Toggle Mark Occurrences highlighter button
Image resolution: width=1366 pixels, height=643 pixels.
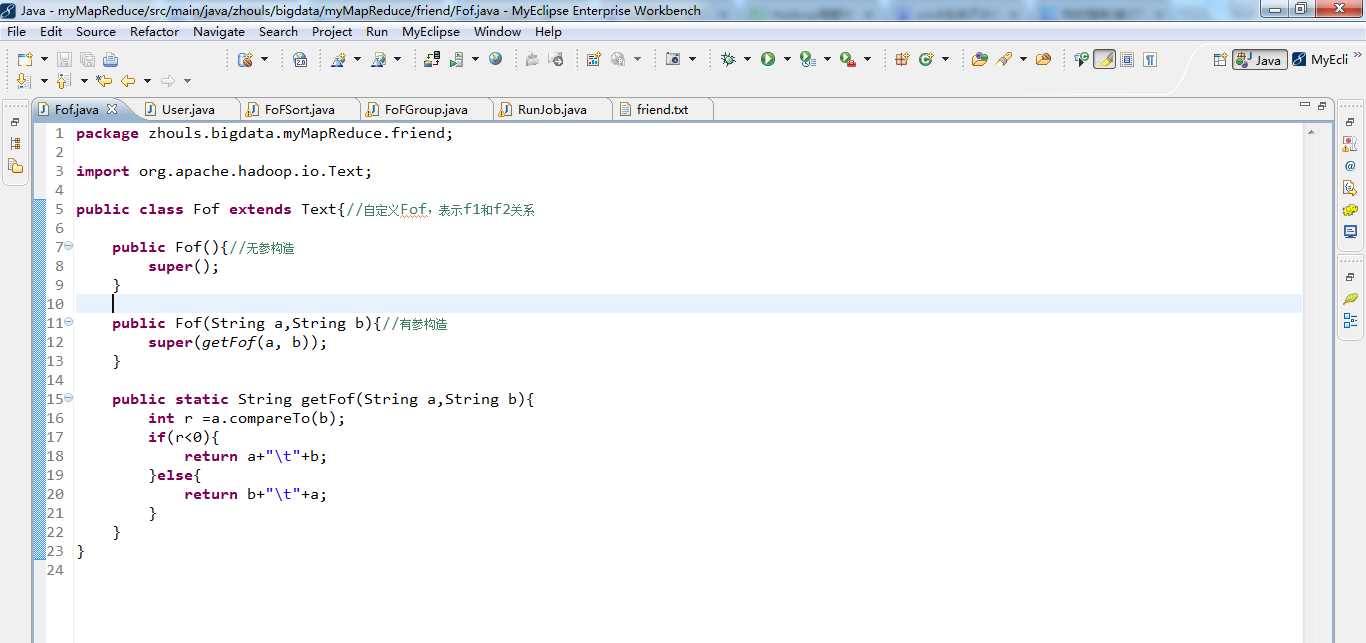tap(1104, 59)
